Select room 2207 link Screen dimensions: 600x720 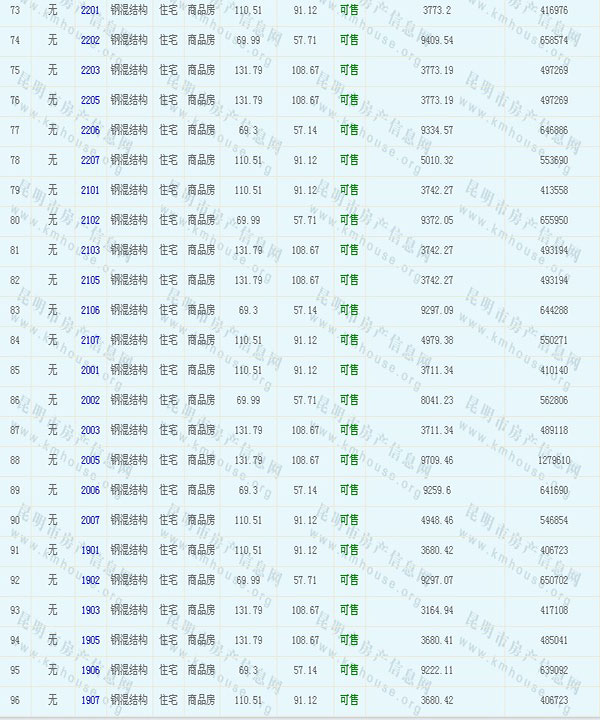[90, 160]
